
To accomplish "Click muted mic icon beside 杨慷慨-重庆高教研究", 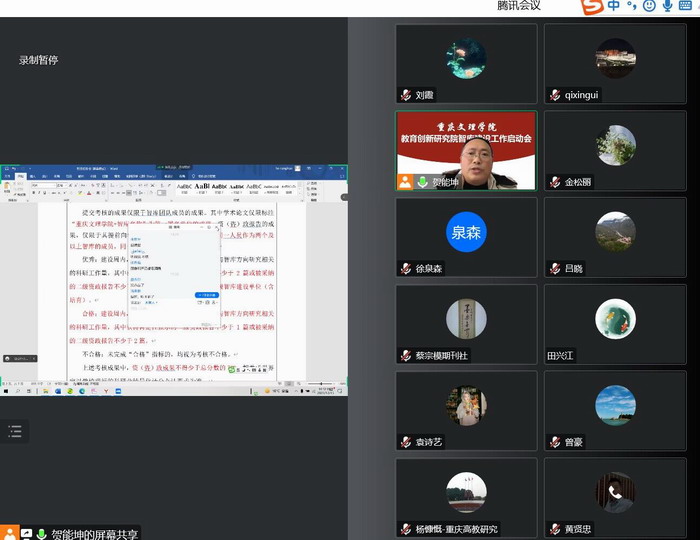I will click(x=406, y=529).
